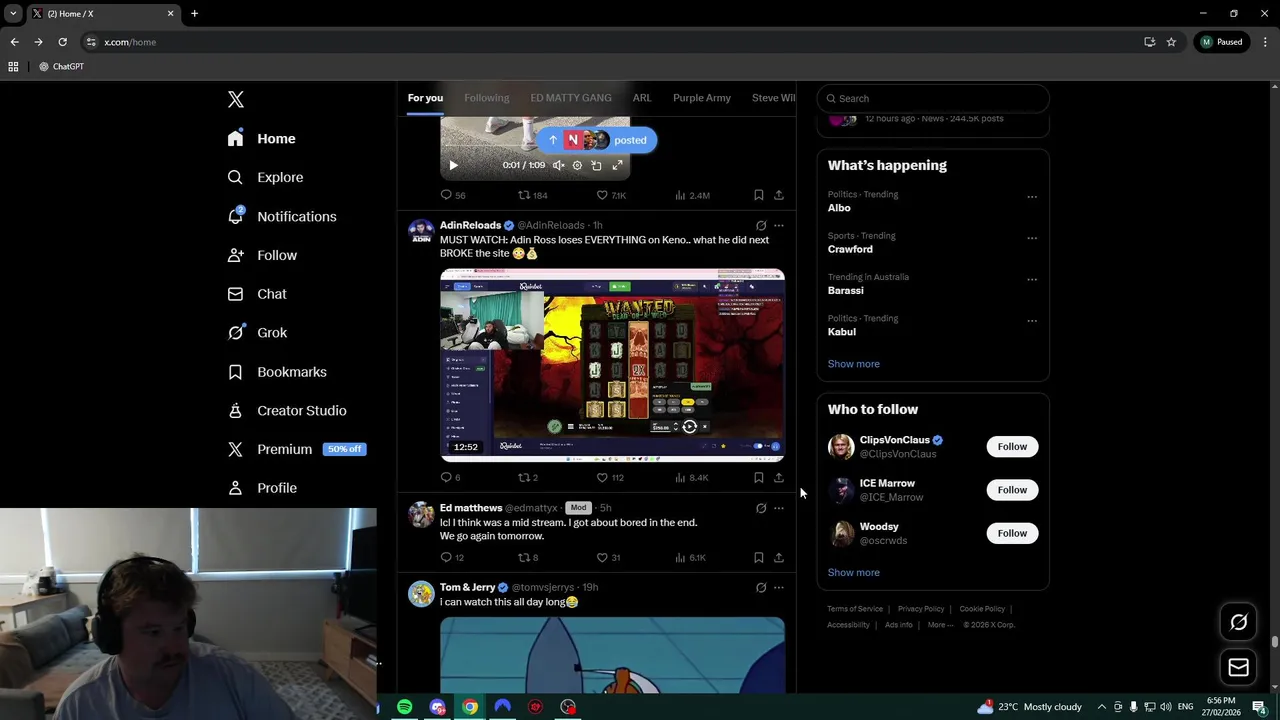Switch to the Purple Army tab

point(702,98)
